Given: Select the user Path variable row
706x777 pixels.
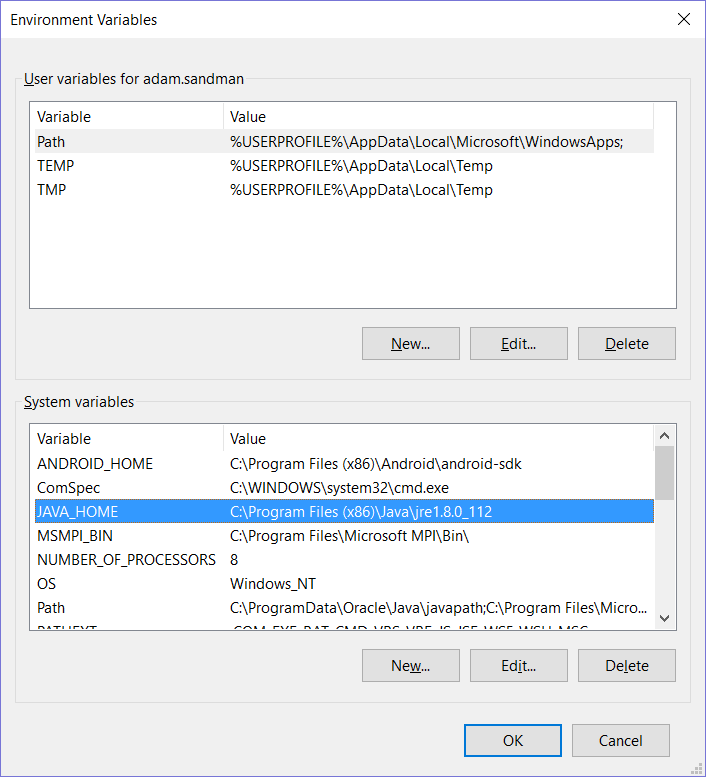Looking at the screenshot, I should pyautogui.click(x=340, y=142).
